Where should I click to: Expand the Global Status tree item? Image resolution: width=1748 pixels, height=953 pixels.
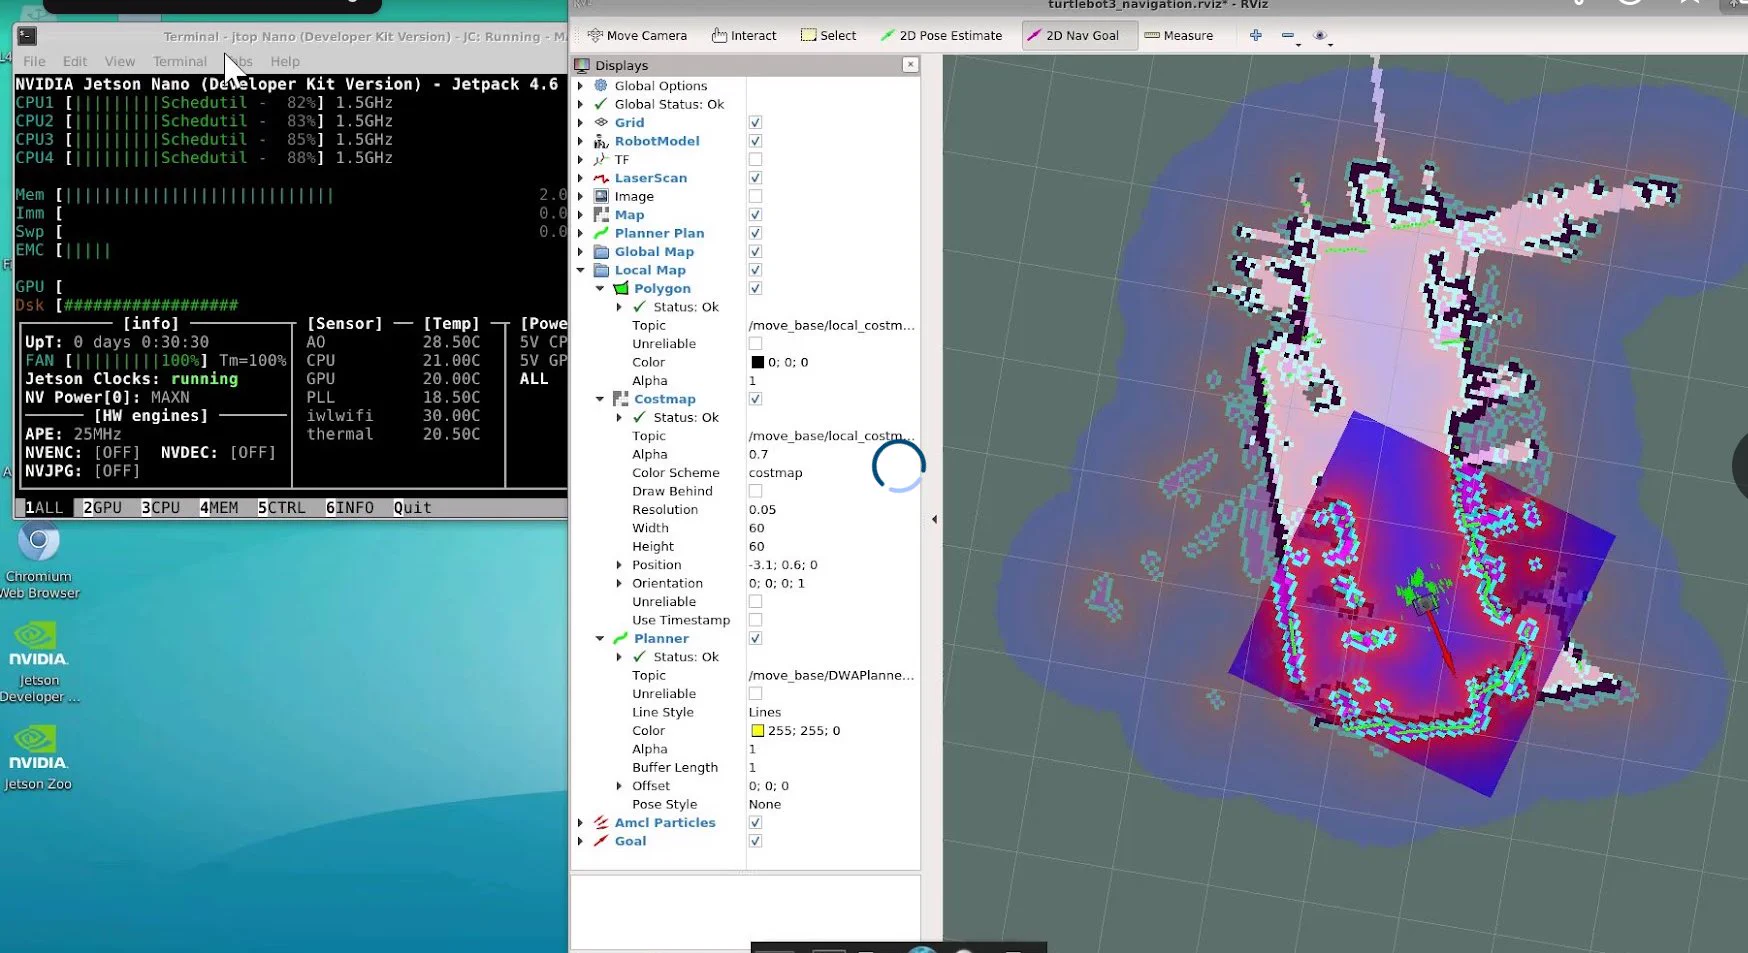click(580, 104)
